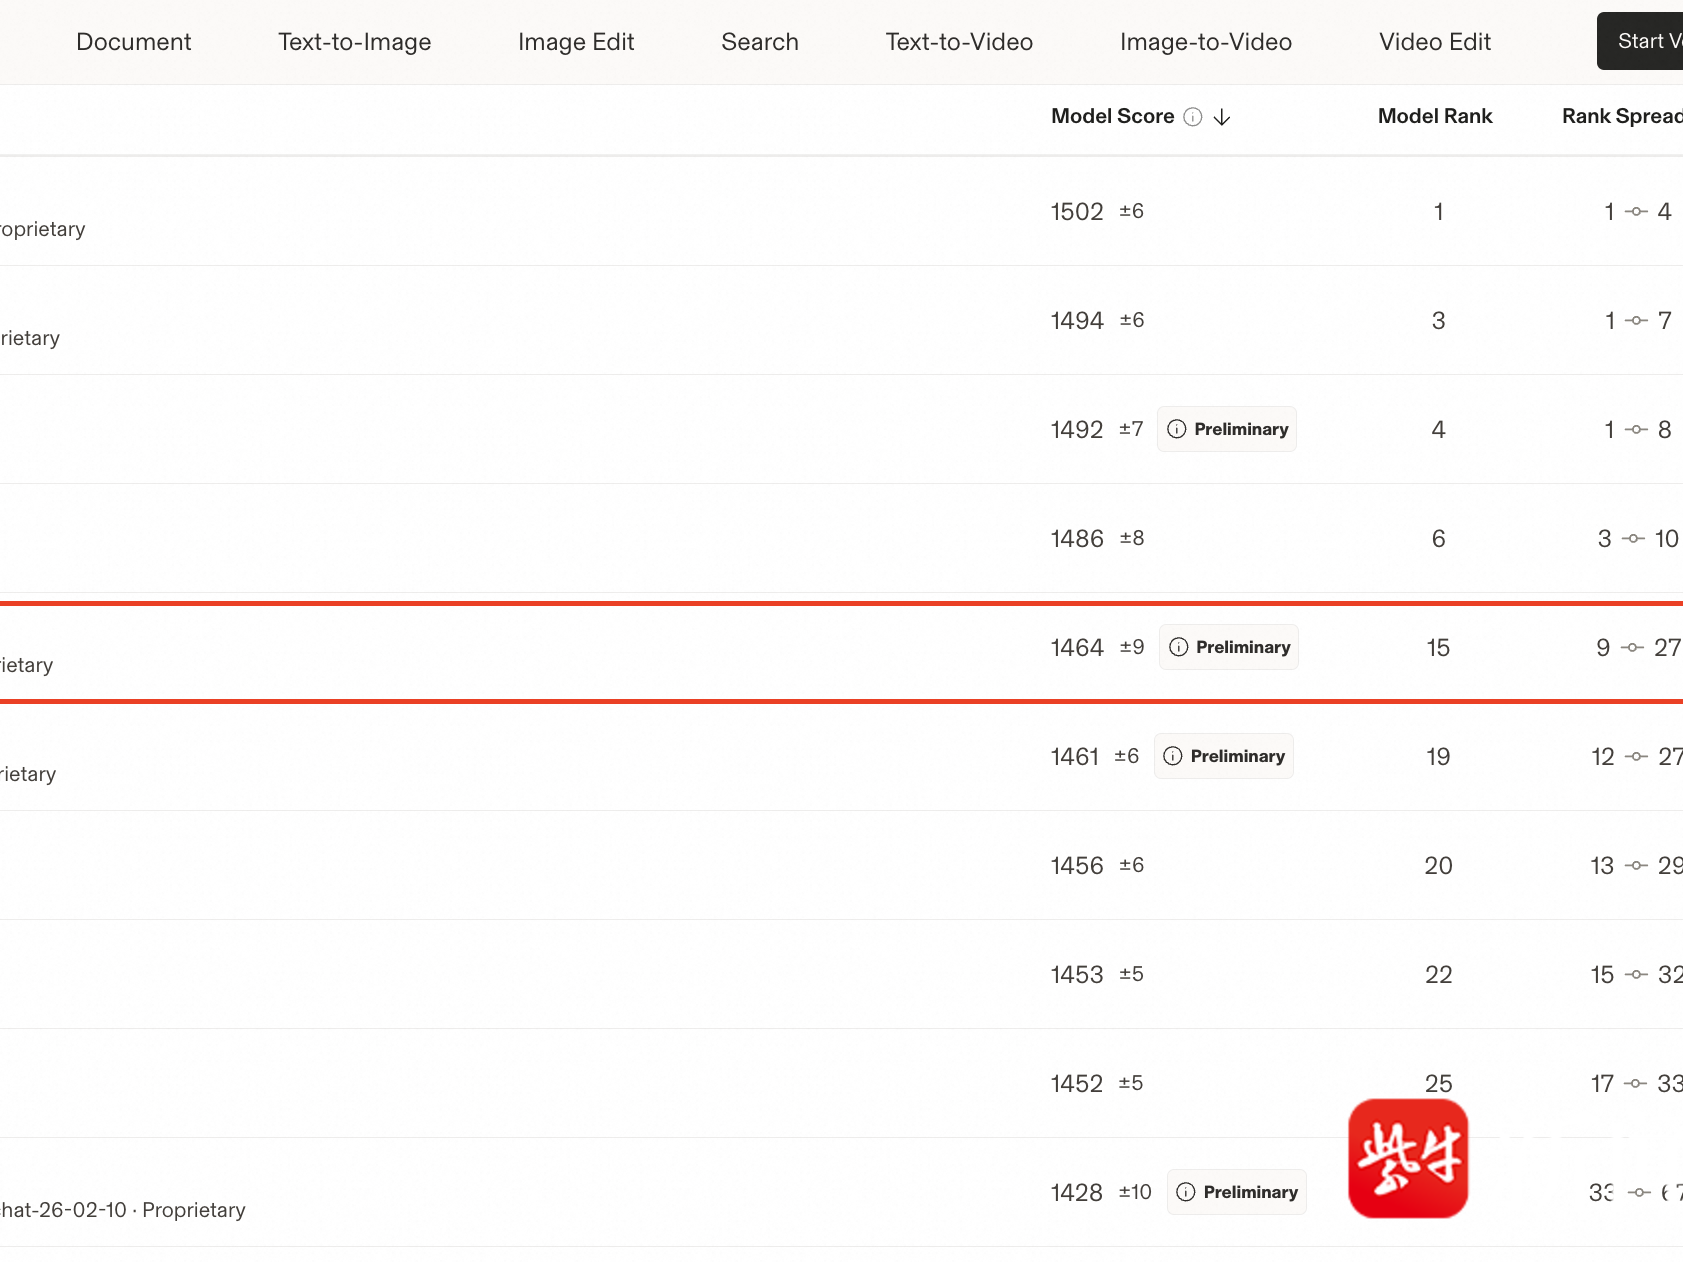Select the Text-to-Video tab

[x=959, y=42]
